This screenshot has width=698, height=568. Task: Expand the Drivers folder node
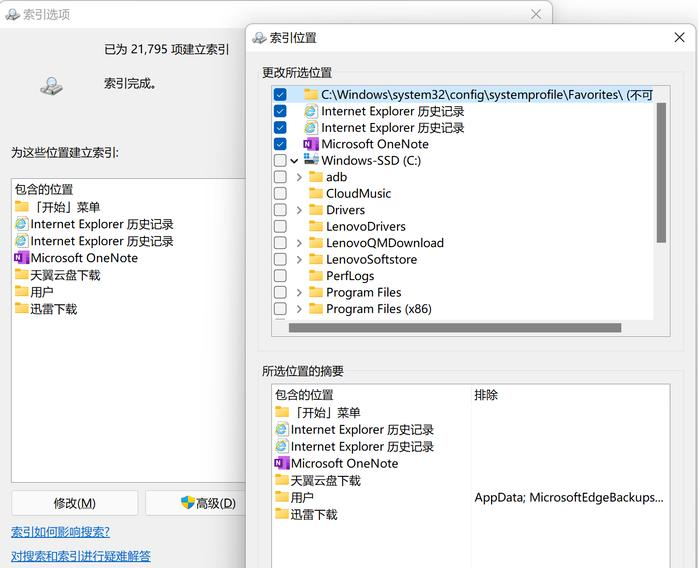[299, 210]
